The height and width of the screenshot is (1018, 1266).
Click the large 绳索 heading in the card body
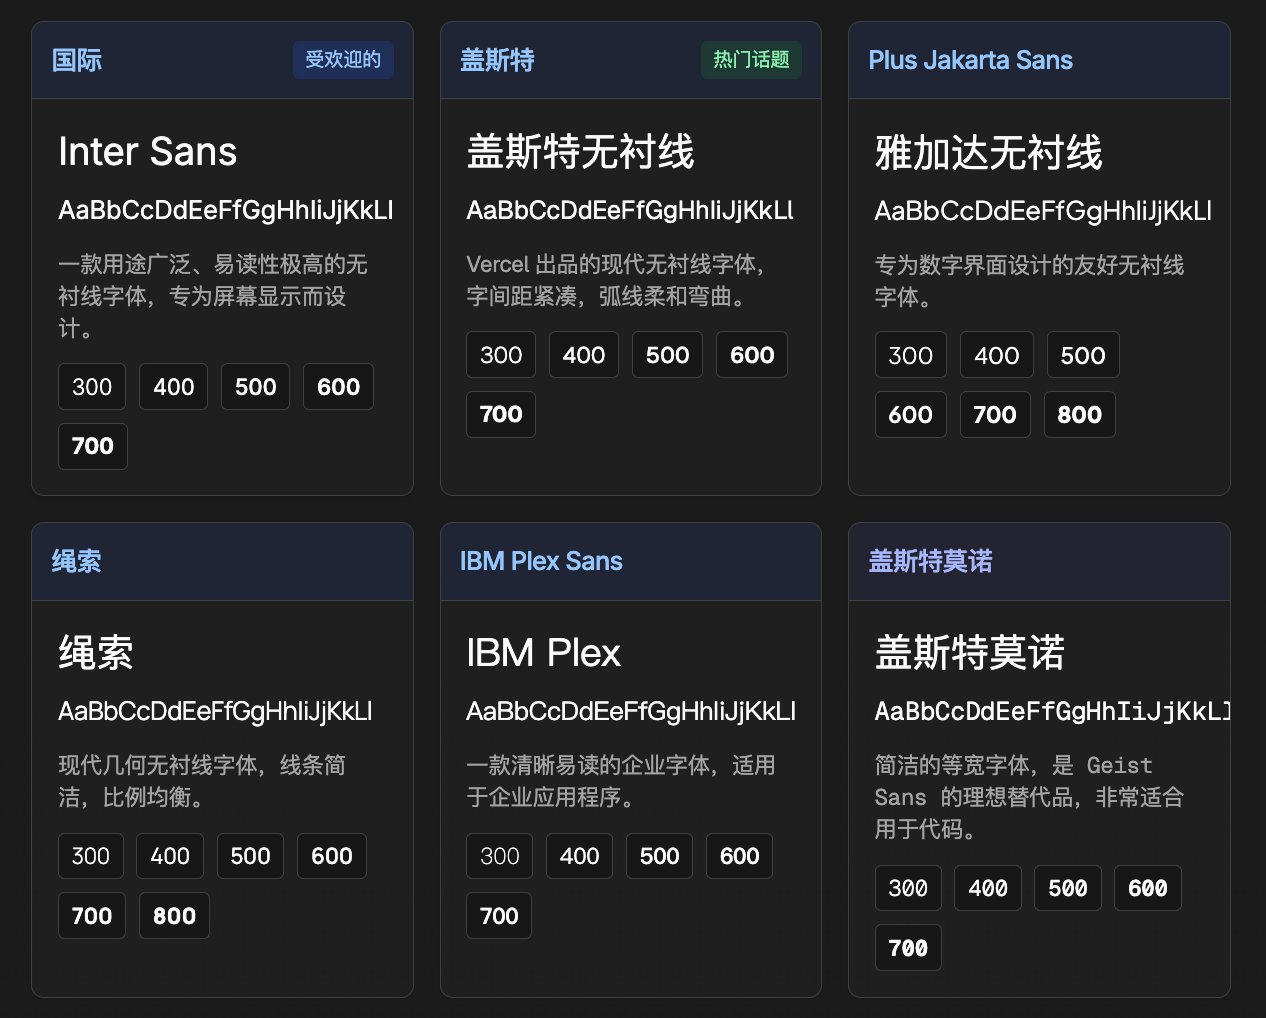pos(96,653)
